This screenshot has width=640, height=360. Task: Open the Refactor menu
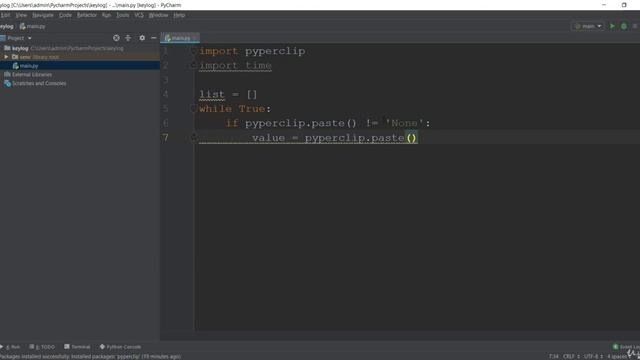tap(87, 15)
